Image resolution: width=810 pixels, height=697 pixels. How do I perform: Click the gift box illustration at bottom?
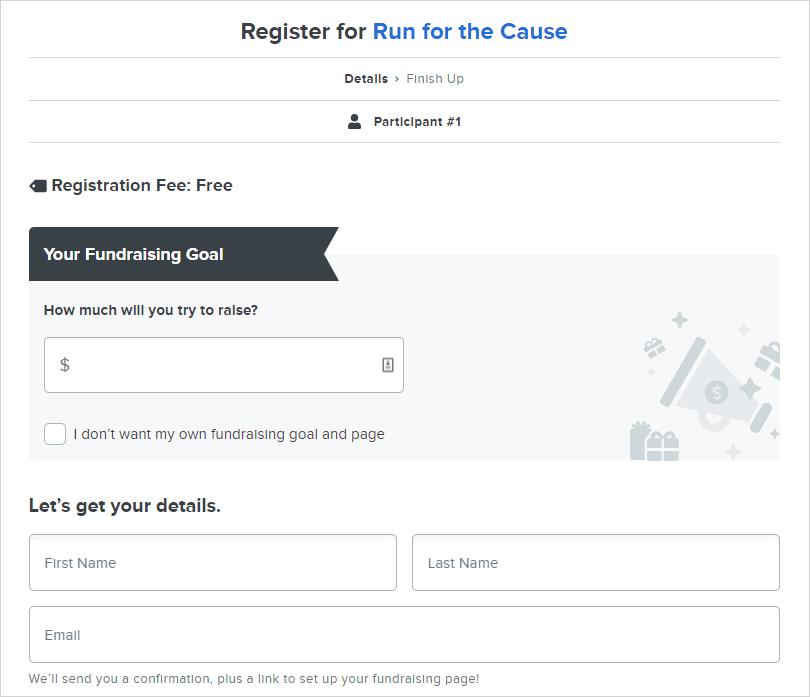(654, 441)
